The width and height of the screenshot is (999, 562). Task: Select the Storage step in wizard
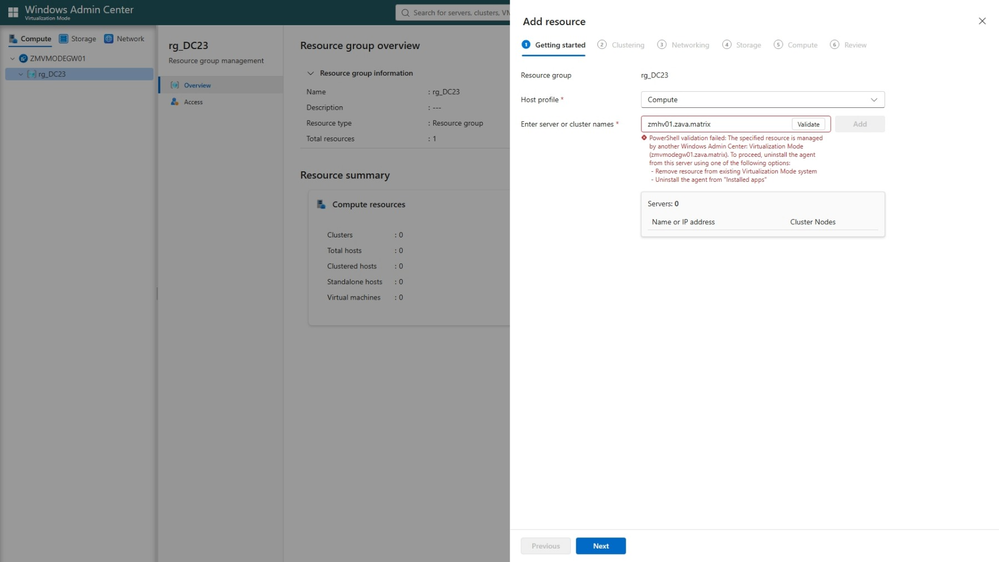tap(742, 45)
